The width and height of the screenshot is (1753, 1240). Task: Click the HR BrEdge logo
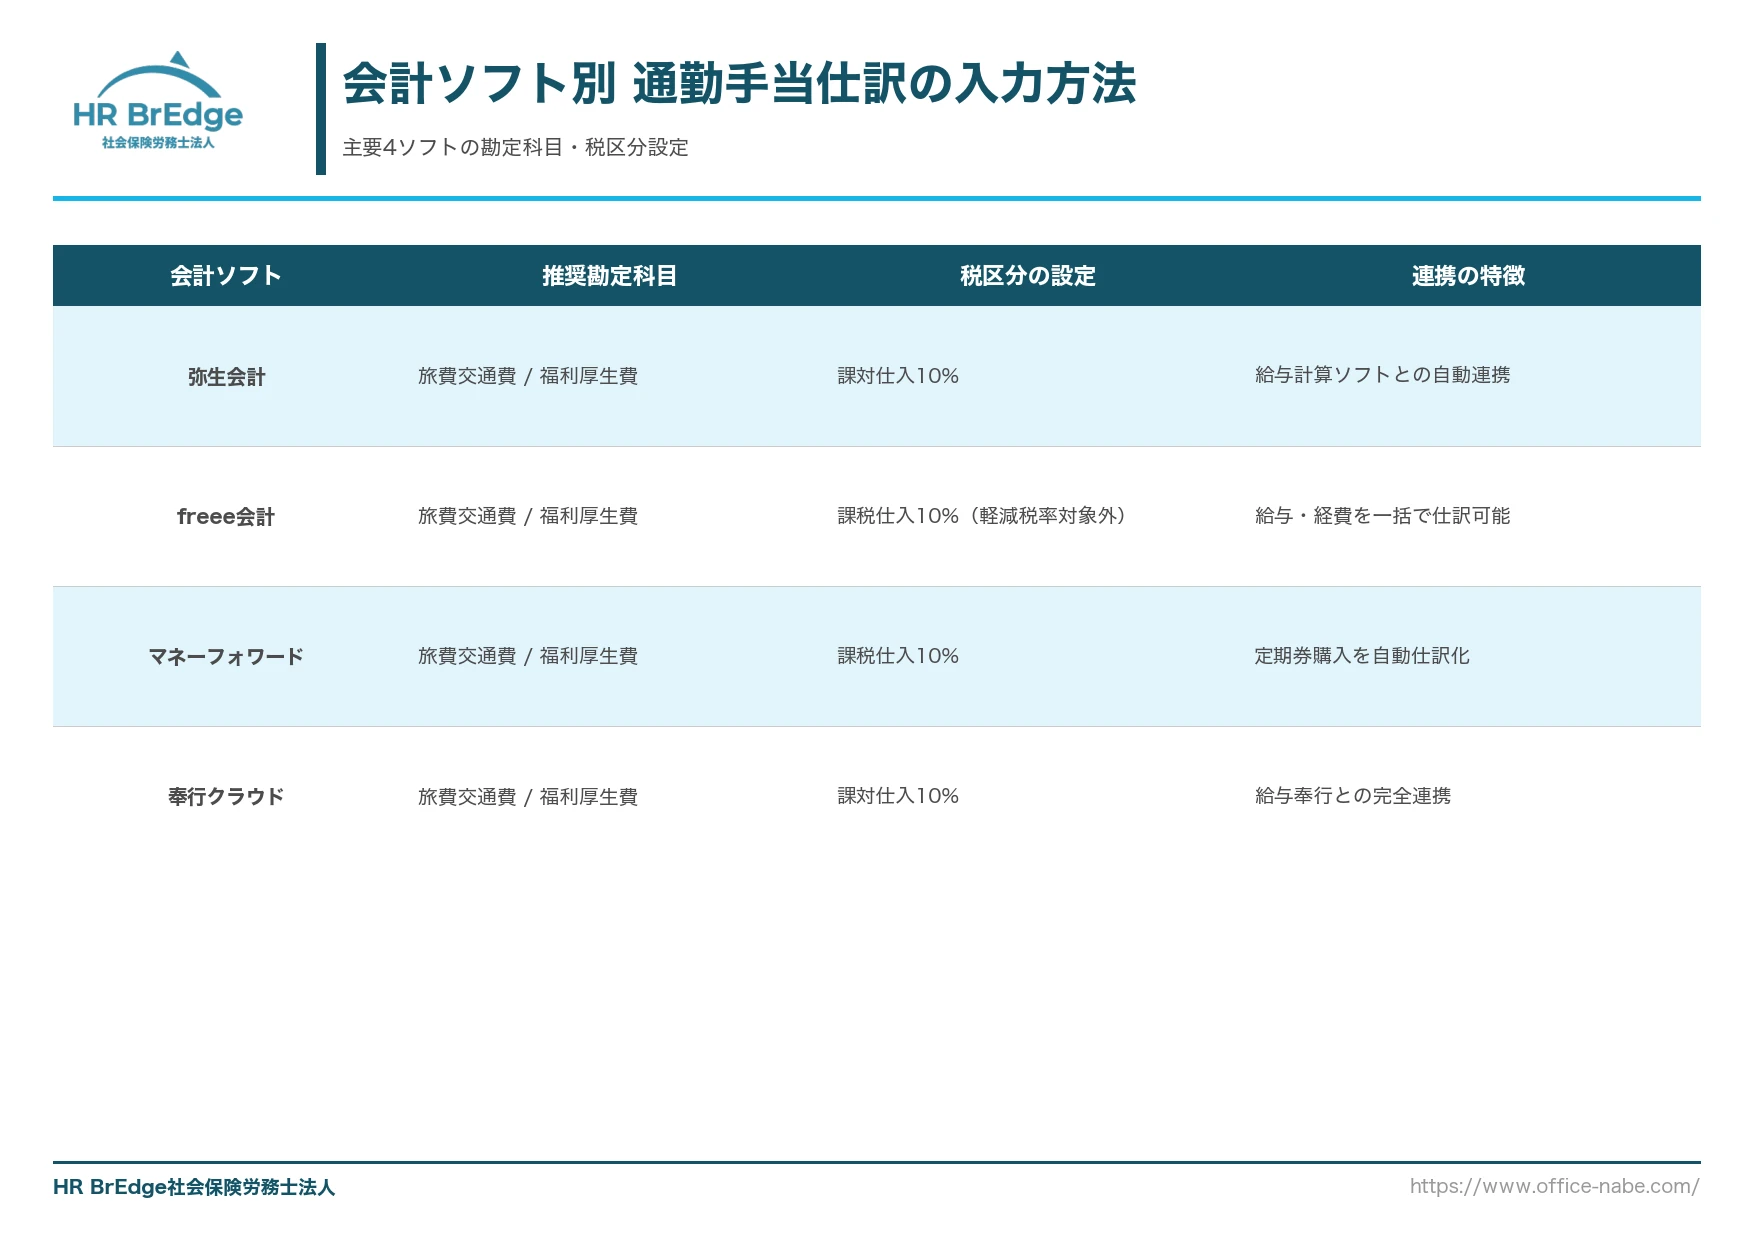(158, 101)
